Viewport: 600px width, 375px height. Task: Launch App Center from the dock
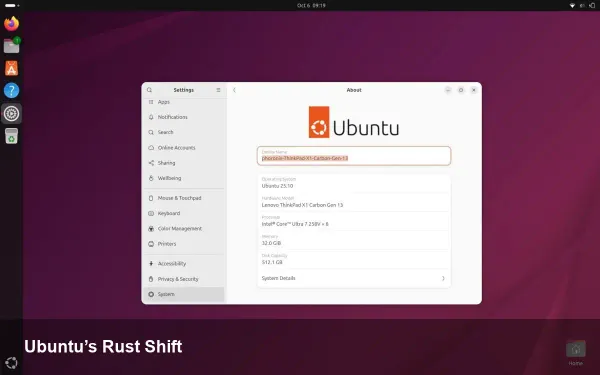click(11, 68)
